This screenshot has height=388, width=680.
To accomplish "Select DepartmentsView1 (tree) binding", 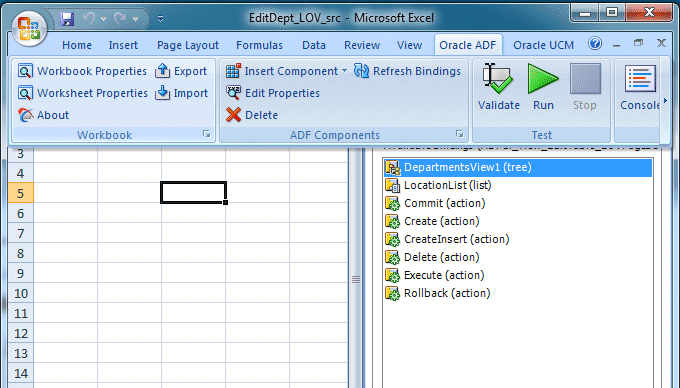I will point(518,167).
